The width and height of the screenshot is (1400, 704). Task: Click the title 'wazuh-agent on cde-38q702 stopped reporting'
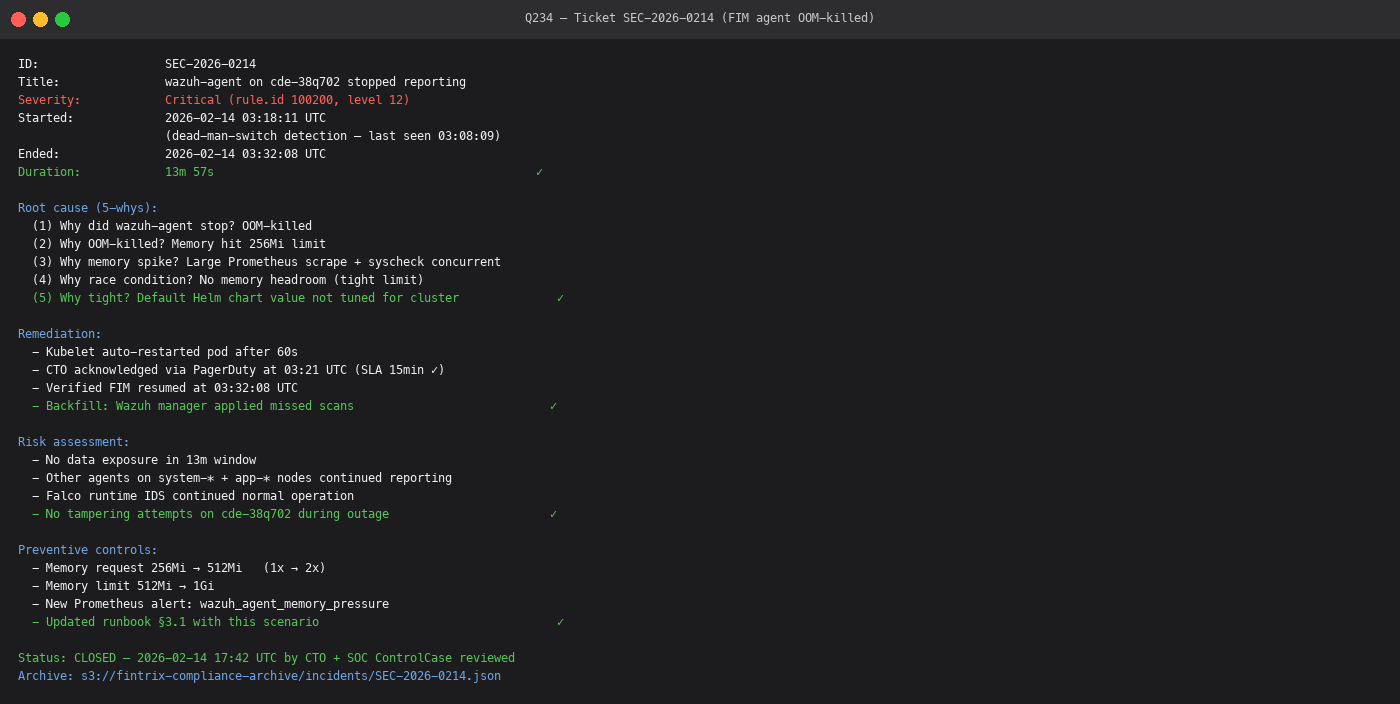pos(315,82)
